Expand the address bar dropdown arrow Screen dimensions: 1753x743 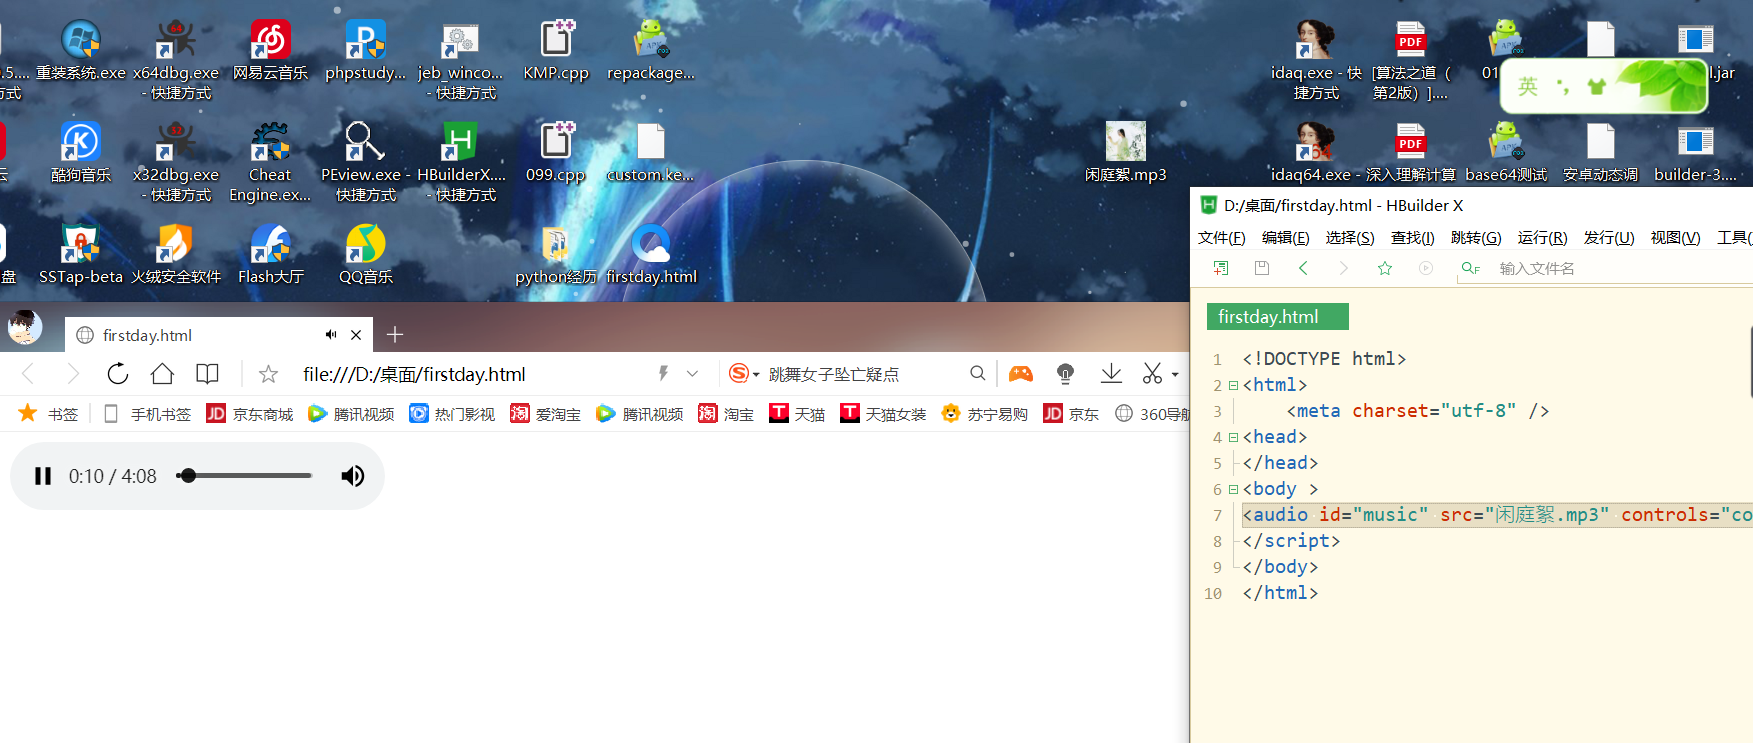click(692, 373)
